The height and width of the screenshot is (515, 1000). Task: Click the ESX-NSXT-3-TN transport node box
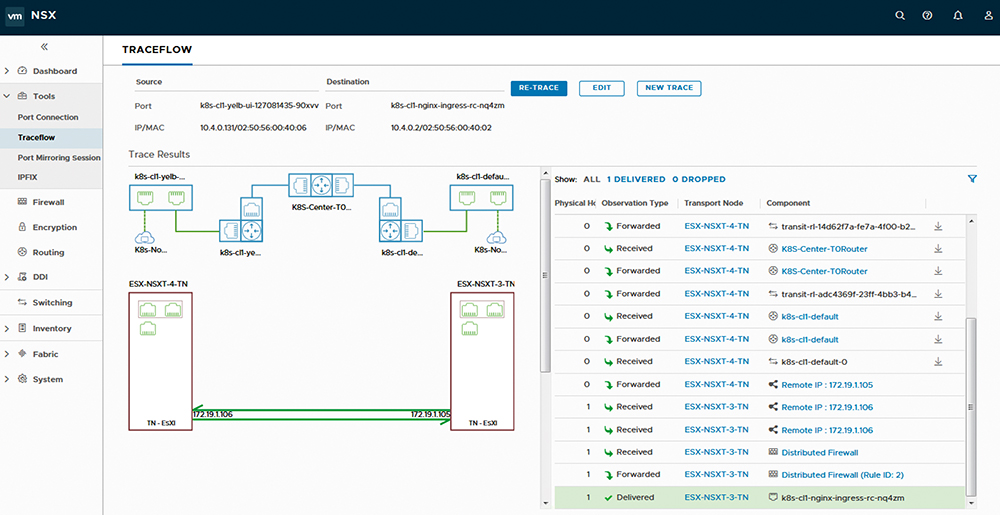[482, 361]
